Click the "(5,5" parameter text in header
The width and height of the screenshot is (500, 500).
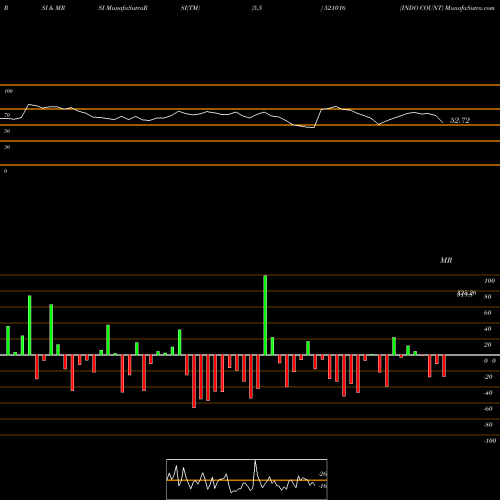pyautogui.click(x=257, y=8)
